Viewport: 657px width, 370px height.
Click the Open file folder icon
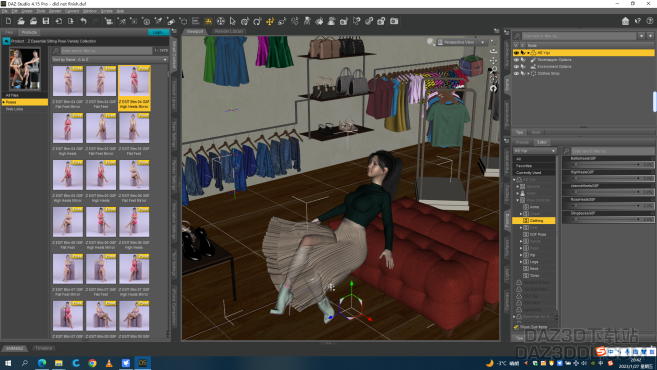pos(21,21)
